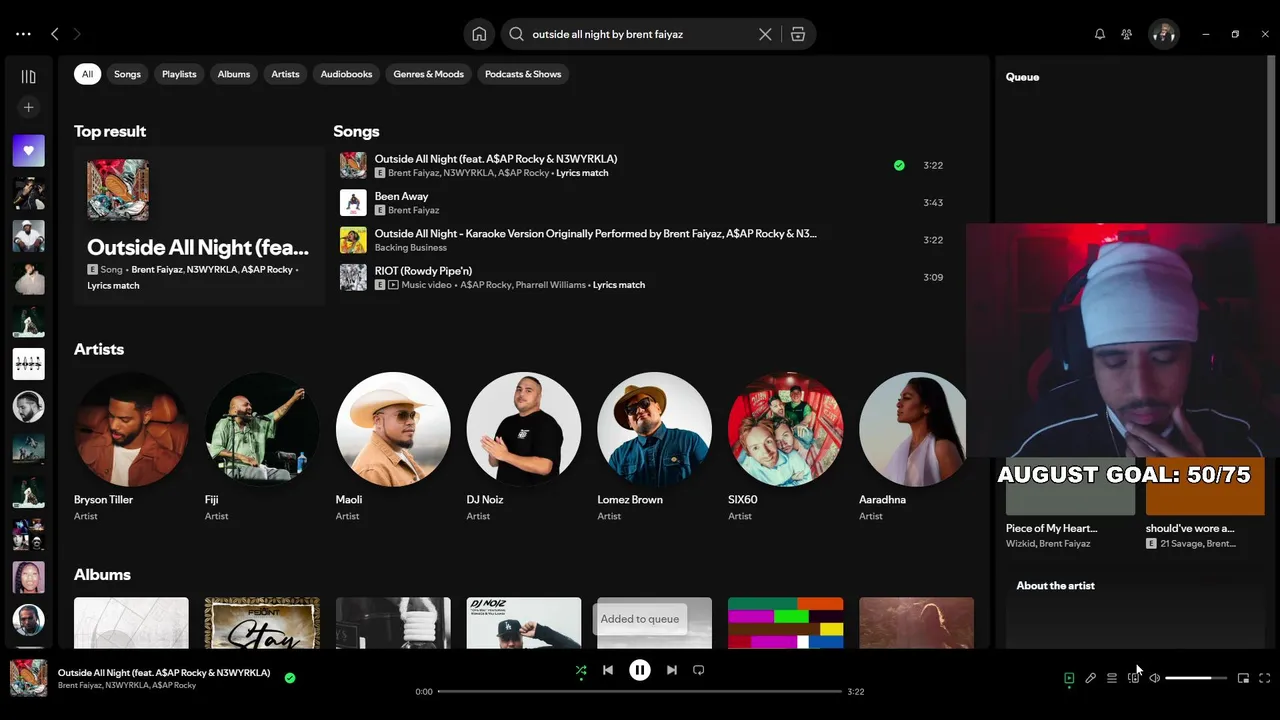Image resolution: width=1280 pixels, height=720 pixels.
Task: Skip to the next track
Action: pos(672,670)
